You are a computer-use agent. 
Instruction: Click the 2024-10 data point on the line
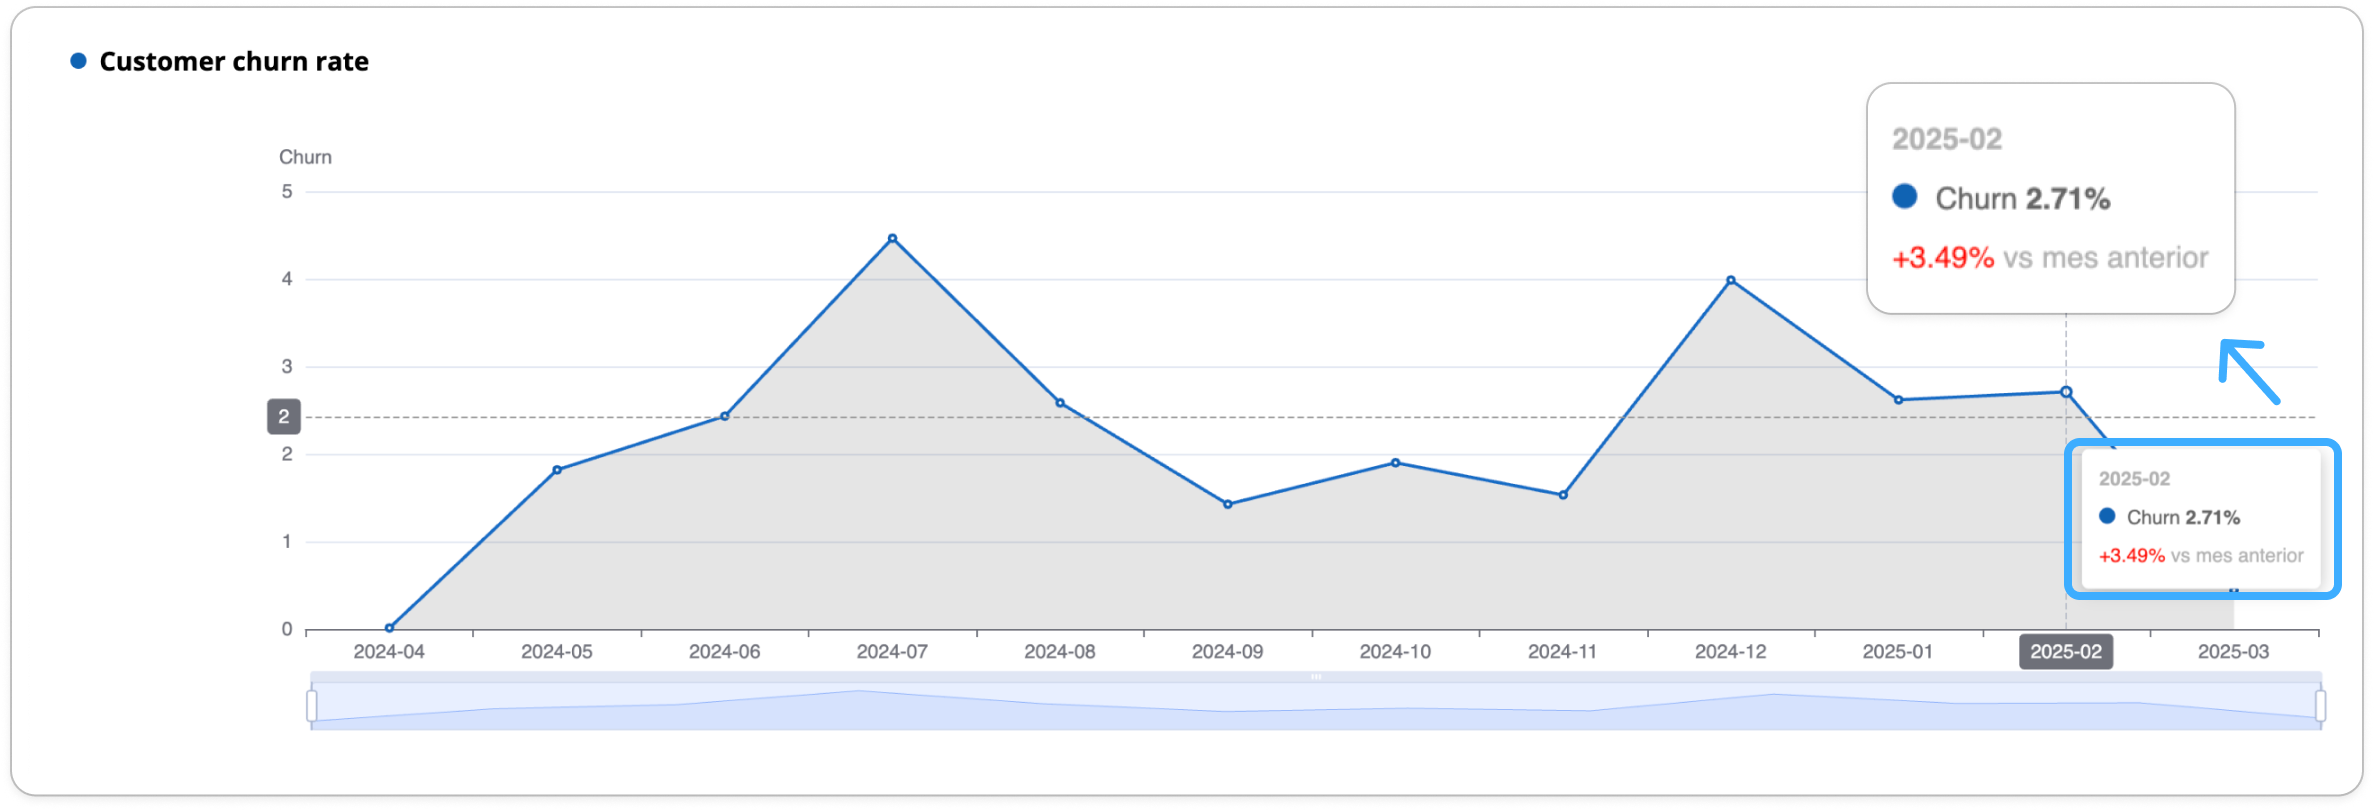pyautogui.click(x=1395, y=463)
